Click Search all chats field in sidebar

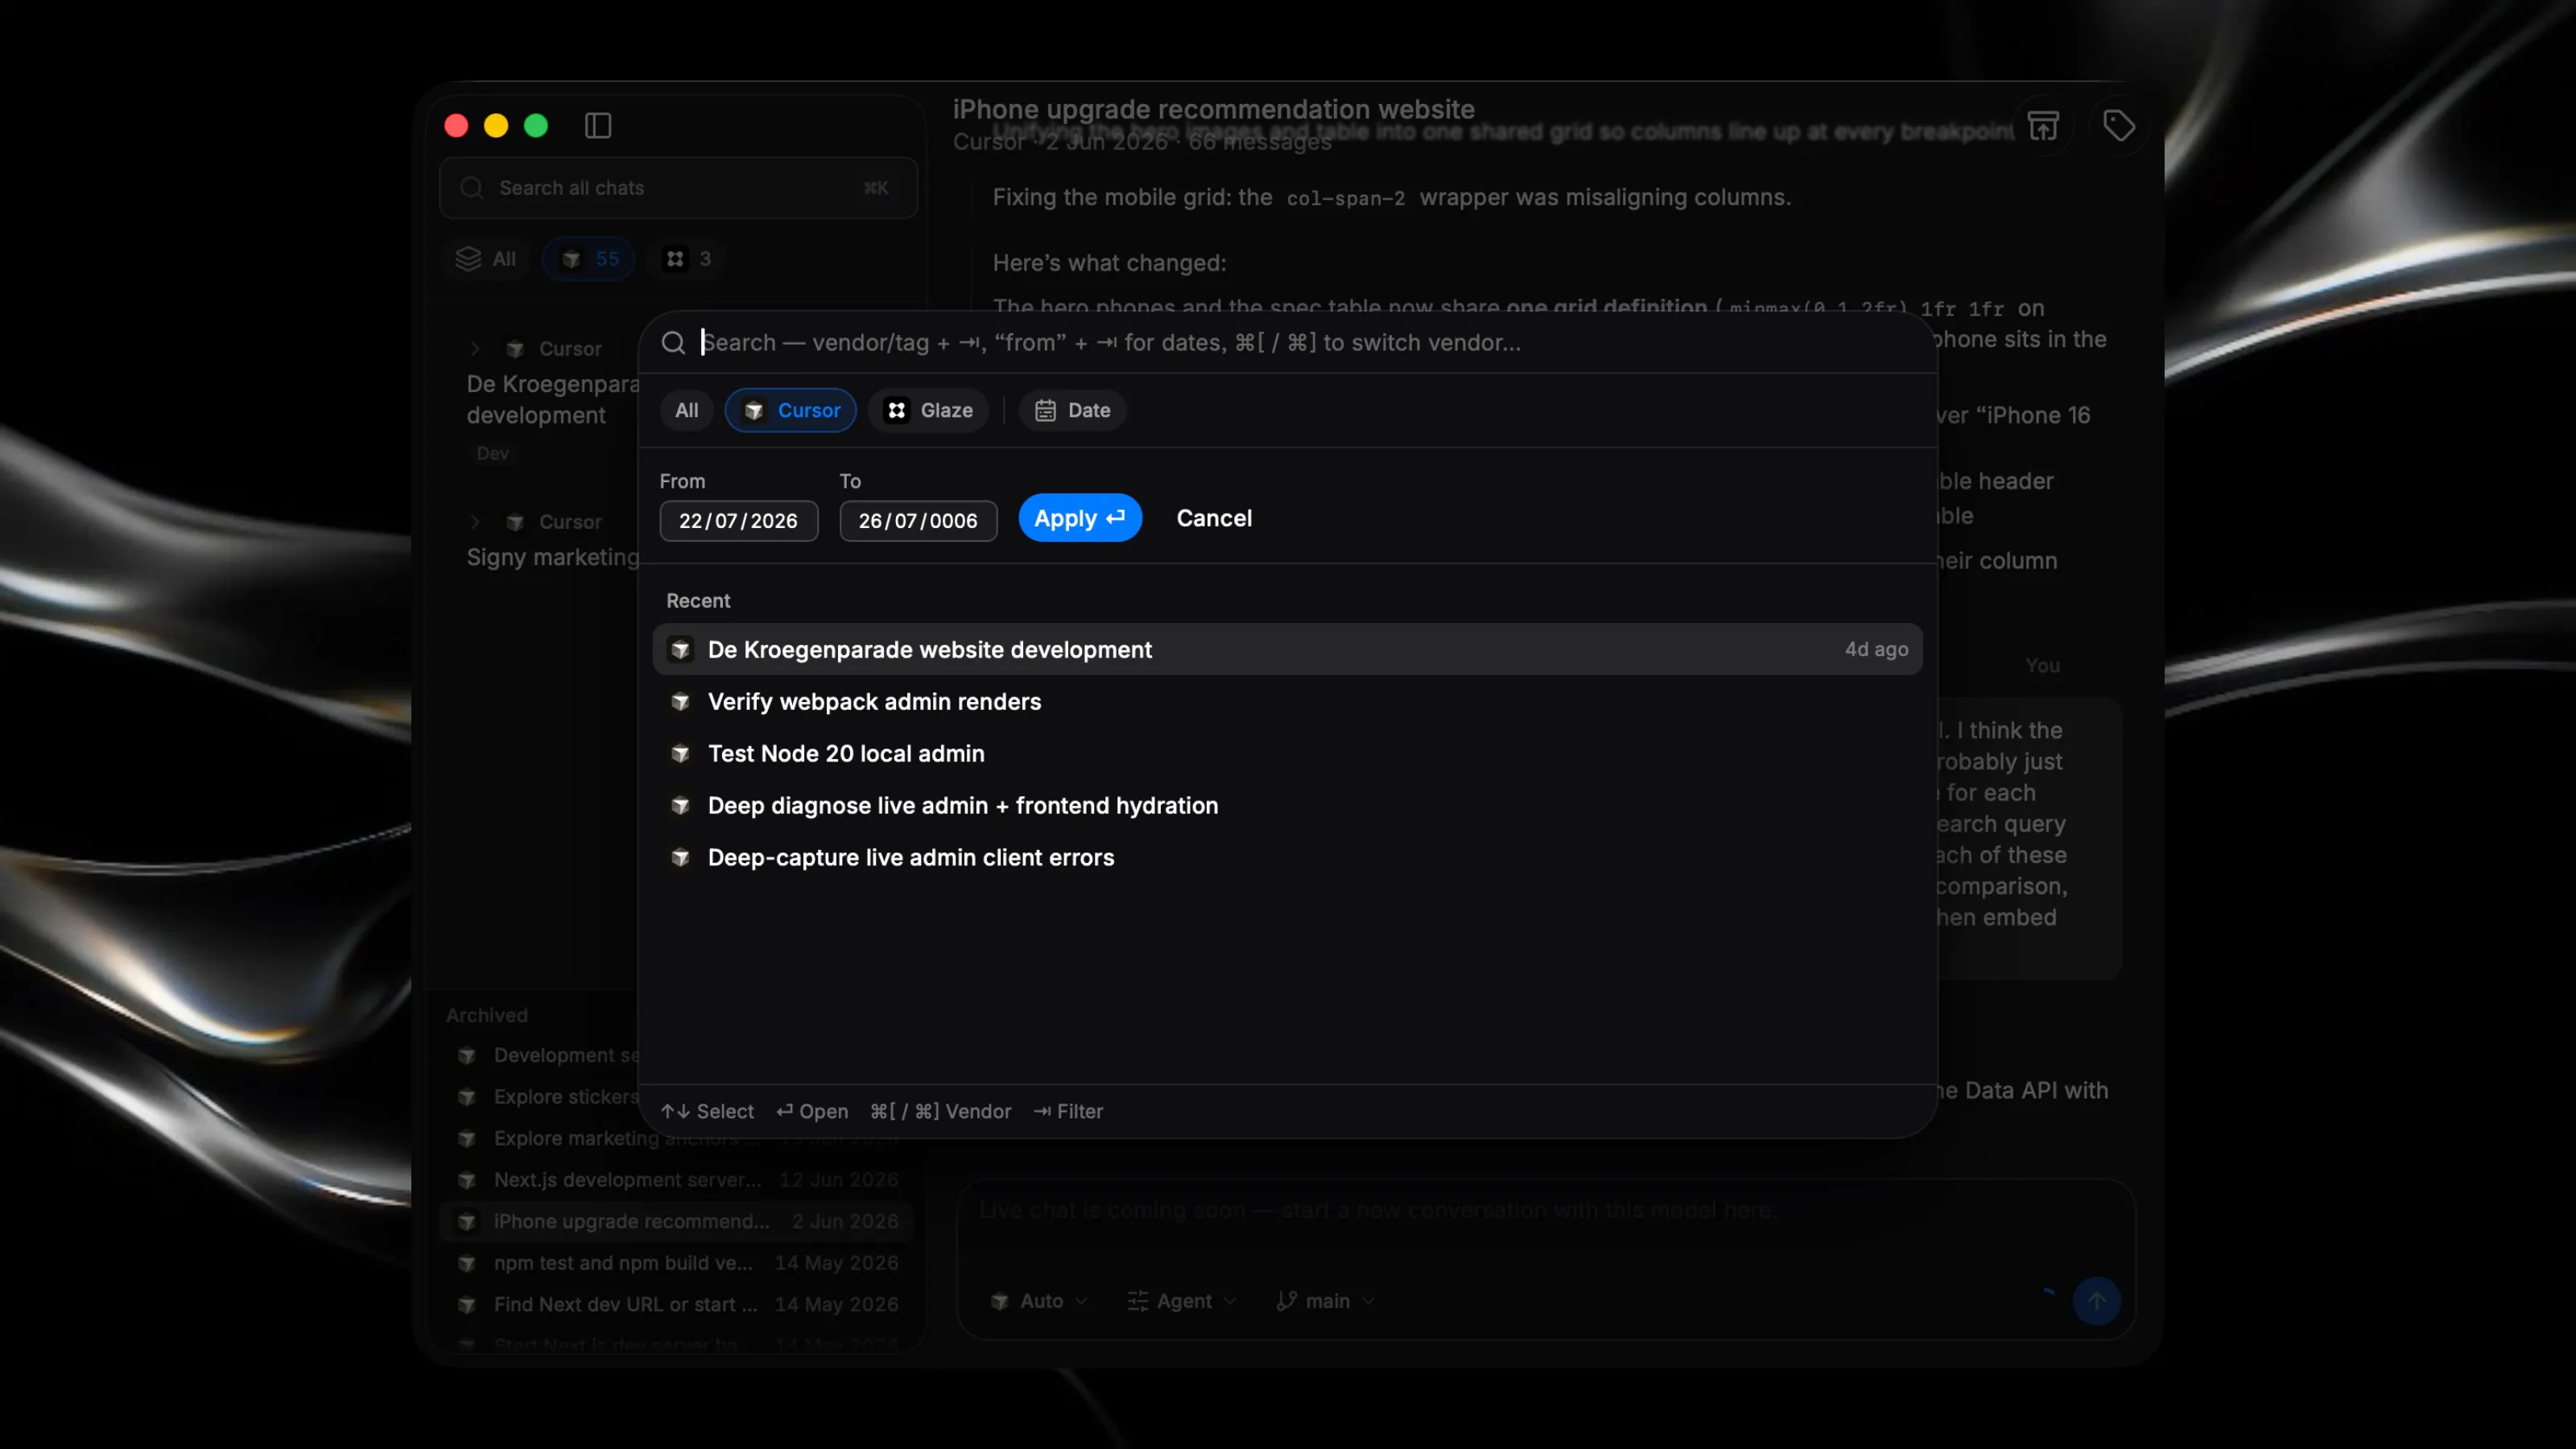pos(678,188)
